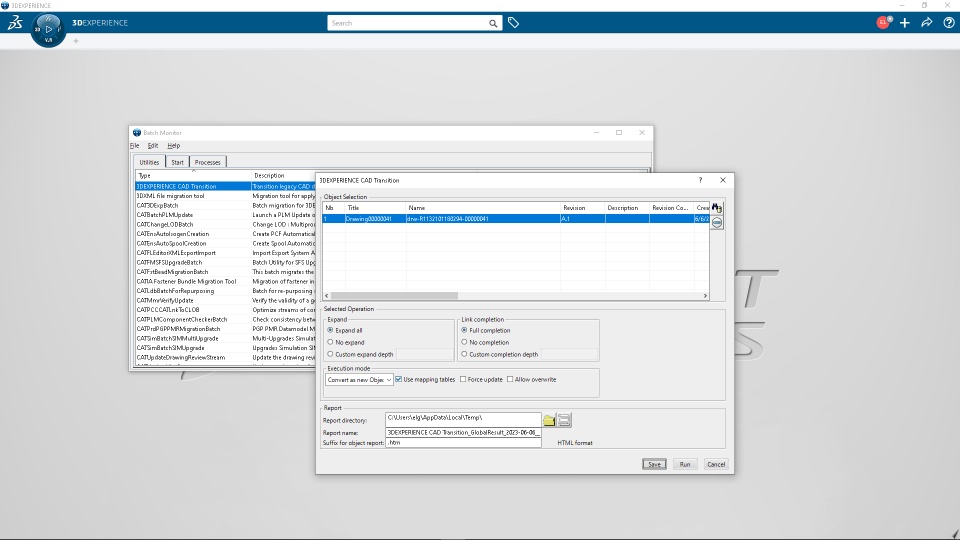Open the user profile avatar

tap(883, 23)
